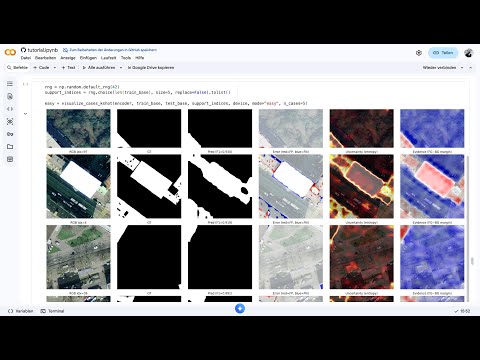This screenshot has height=360, width=480.
Task: Open the Variablen panel
Action: 21,311
